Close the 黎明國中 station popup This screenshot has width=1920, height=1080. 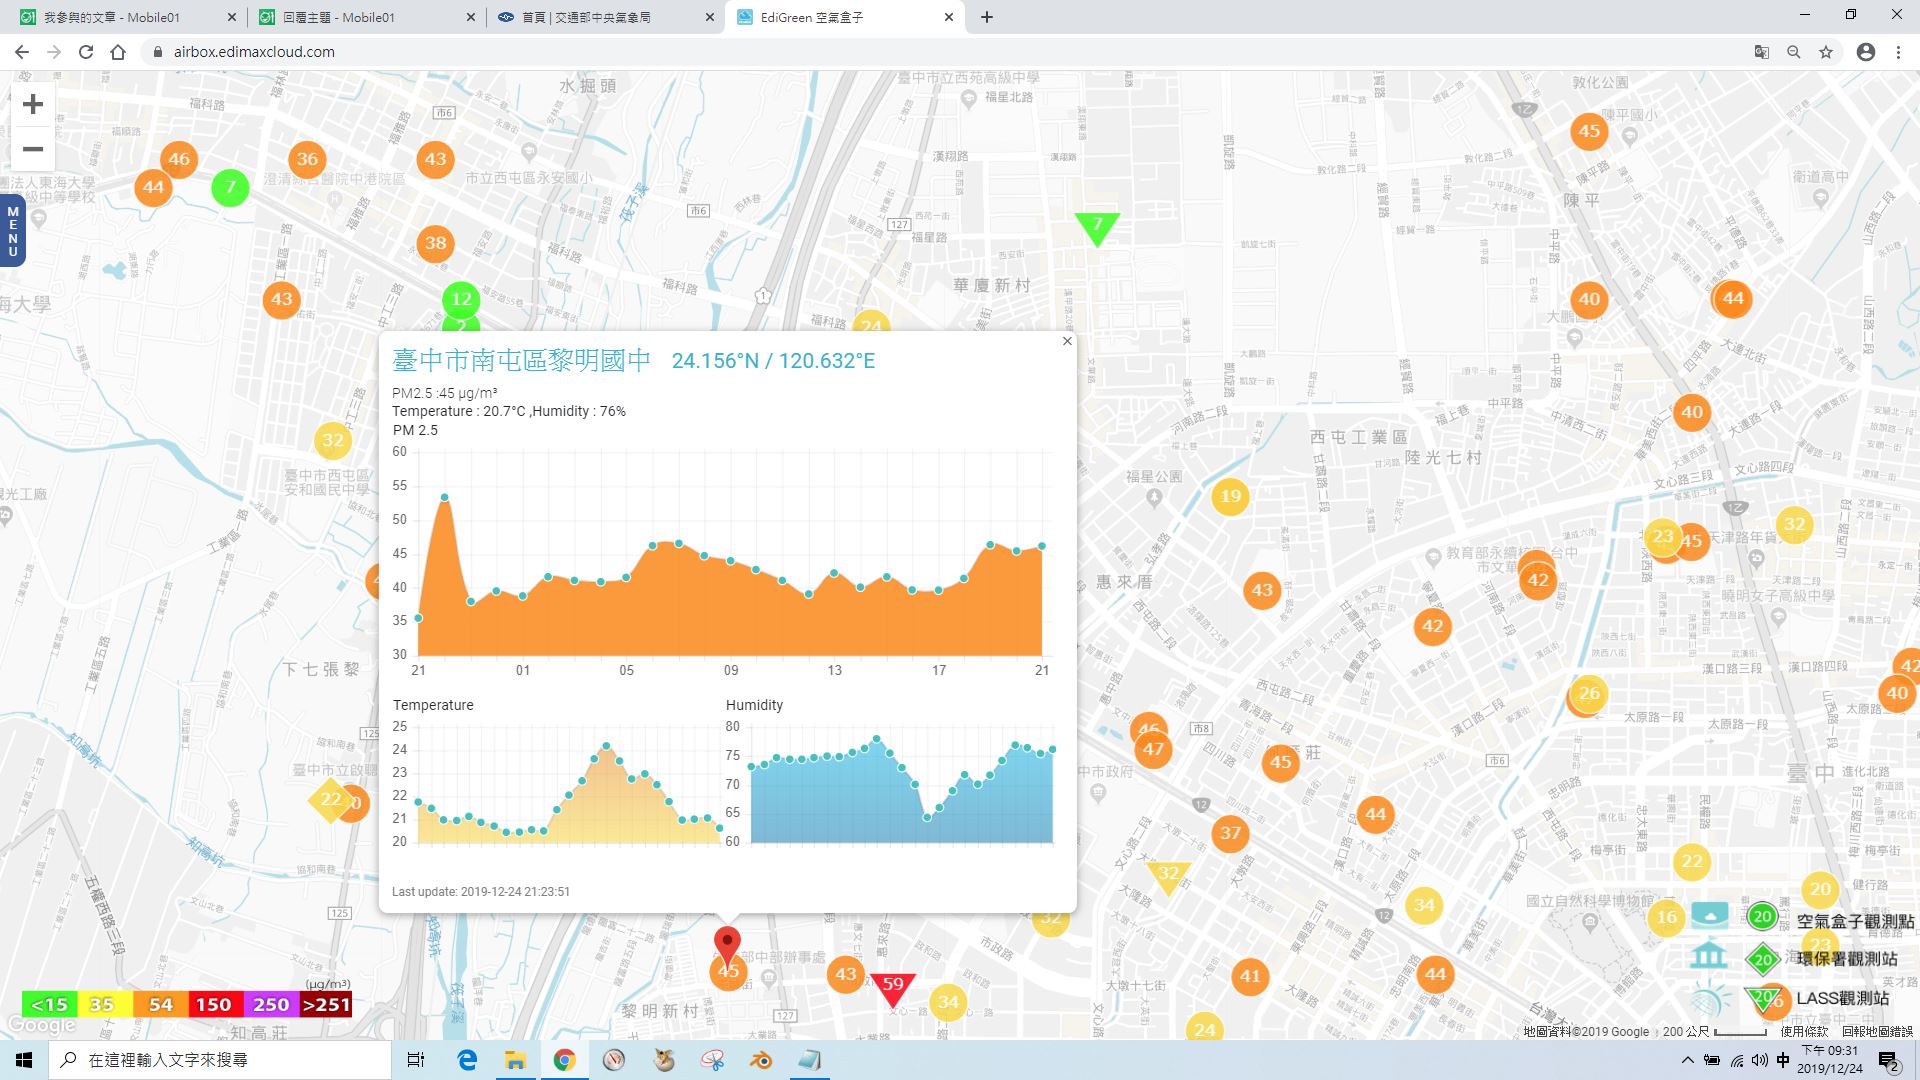pos(1067,341)
